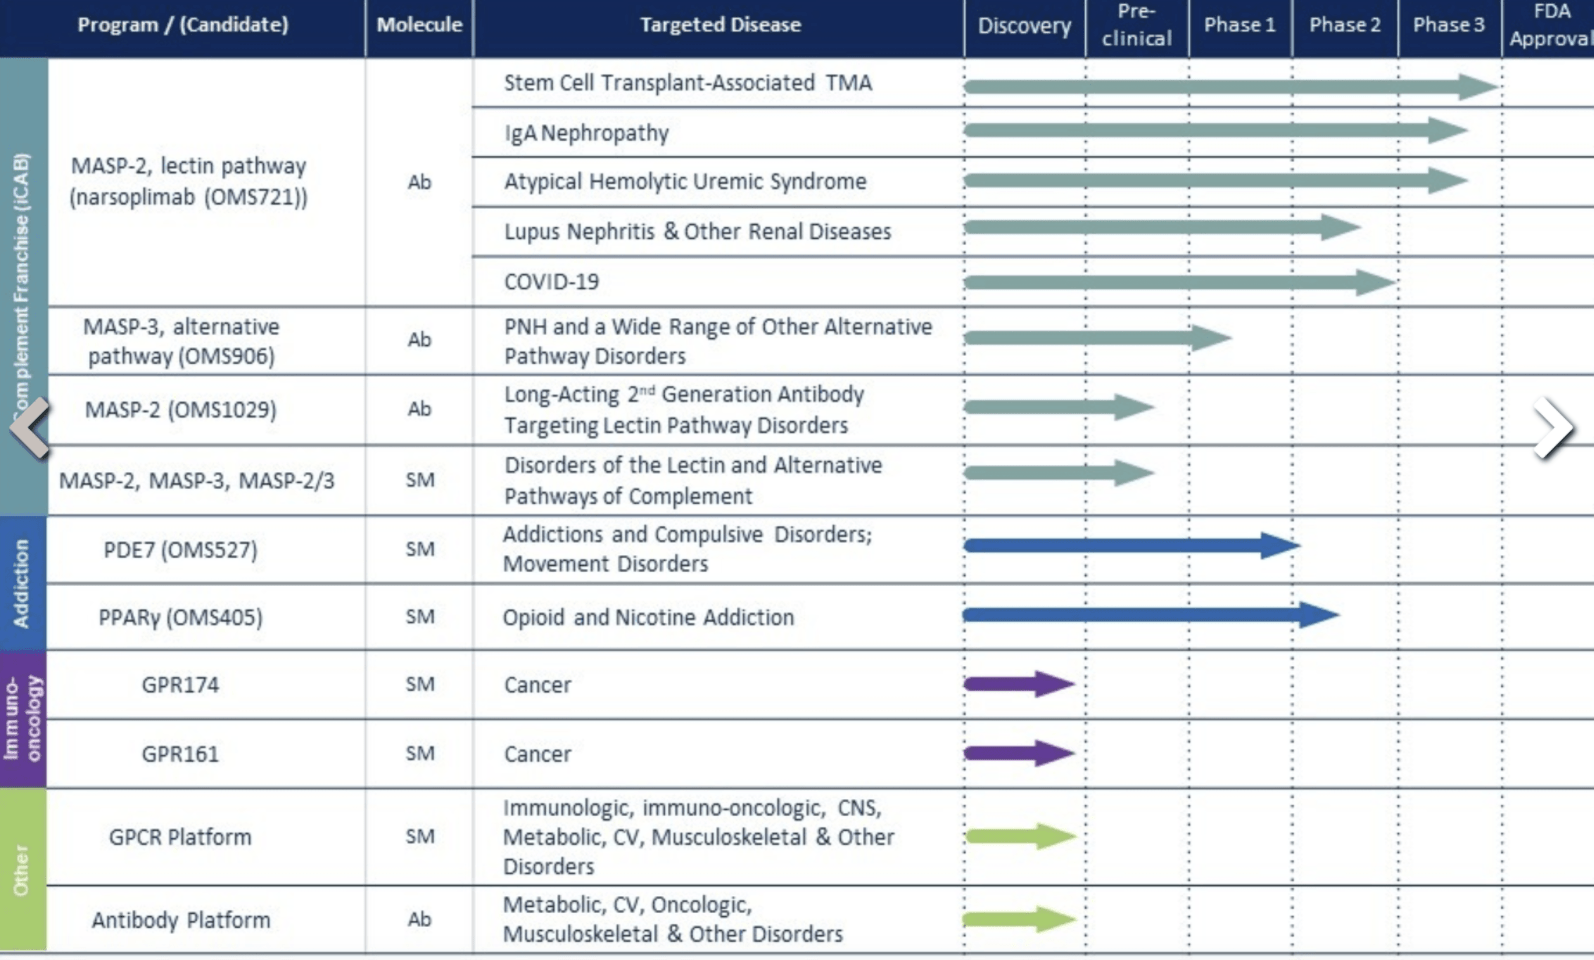Image resolution: width=1594 pixels, height=960 pixels.
Task: Click the 'Molecule' column header
Action: [x=419, y=25]
